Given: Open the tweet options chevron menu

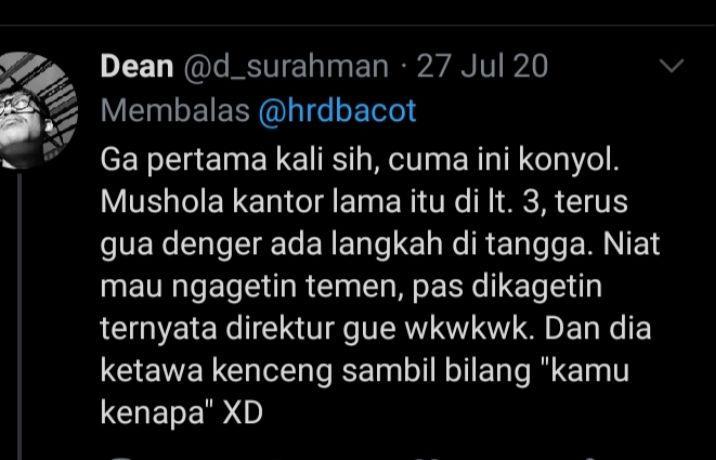Looking at the screenshot, I should click(672, 67).
